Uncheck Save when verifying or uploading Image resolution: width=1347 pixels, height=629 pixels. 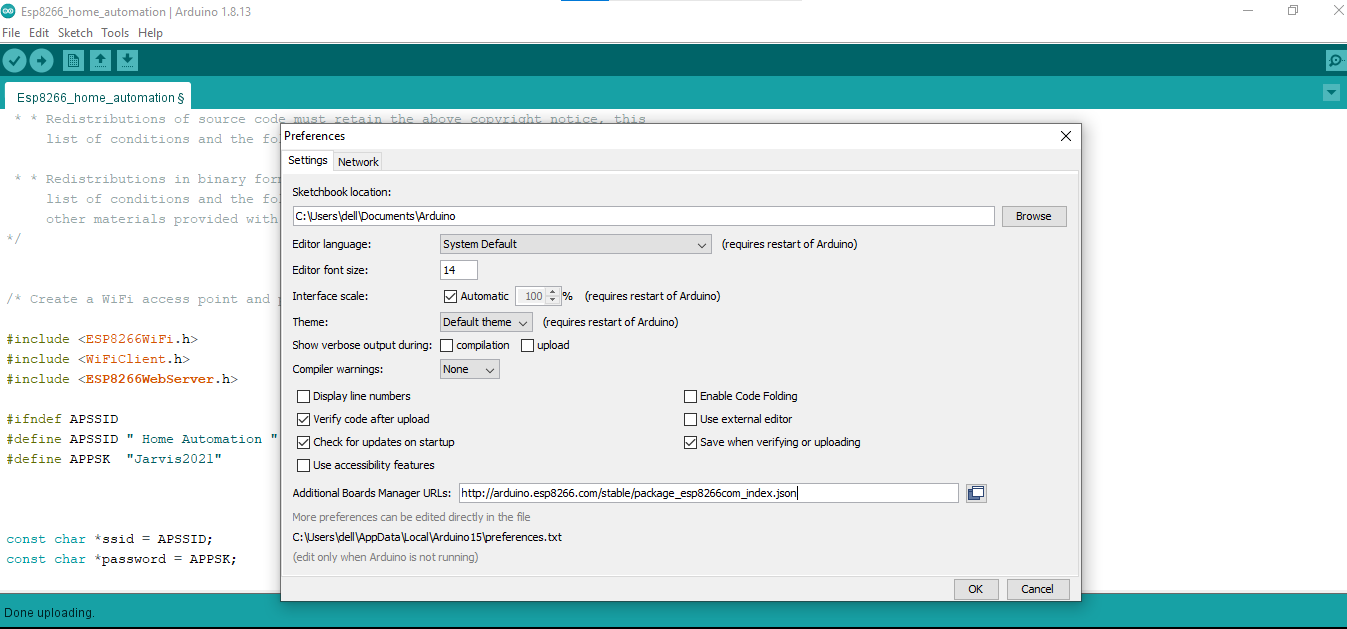pos(690,442)
